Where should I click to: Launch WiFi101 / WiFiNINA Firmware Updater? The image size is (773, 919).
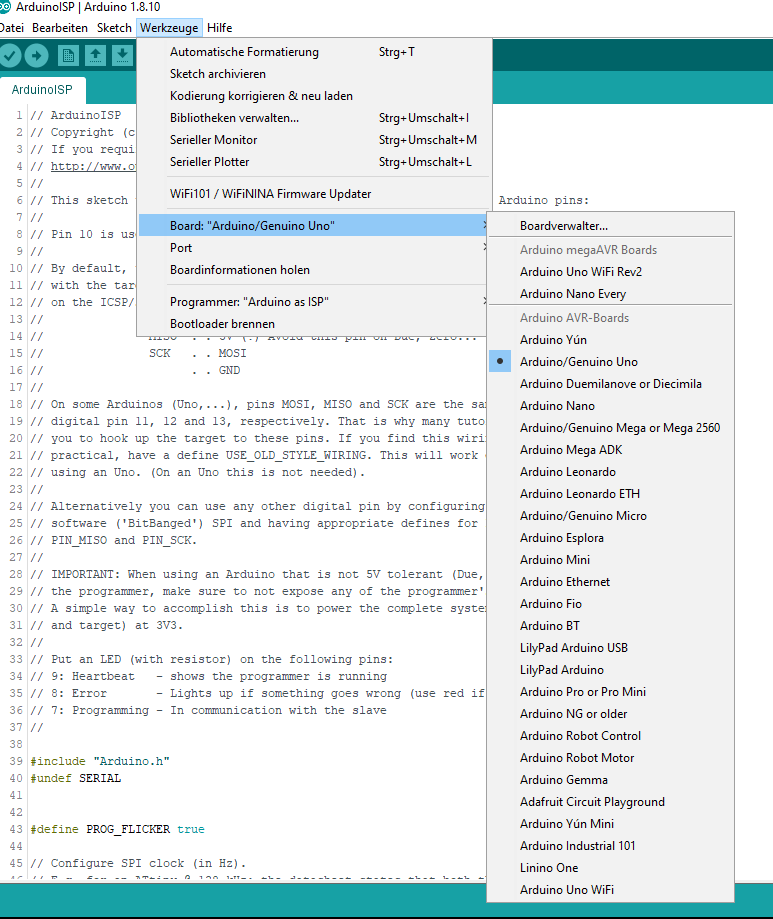(x=314, y=193)
